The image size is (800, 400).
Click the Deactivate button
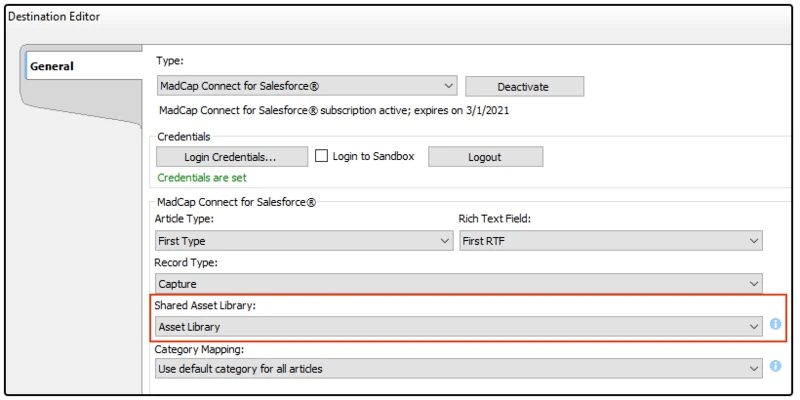click(x=524, y=87)
